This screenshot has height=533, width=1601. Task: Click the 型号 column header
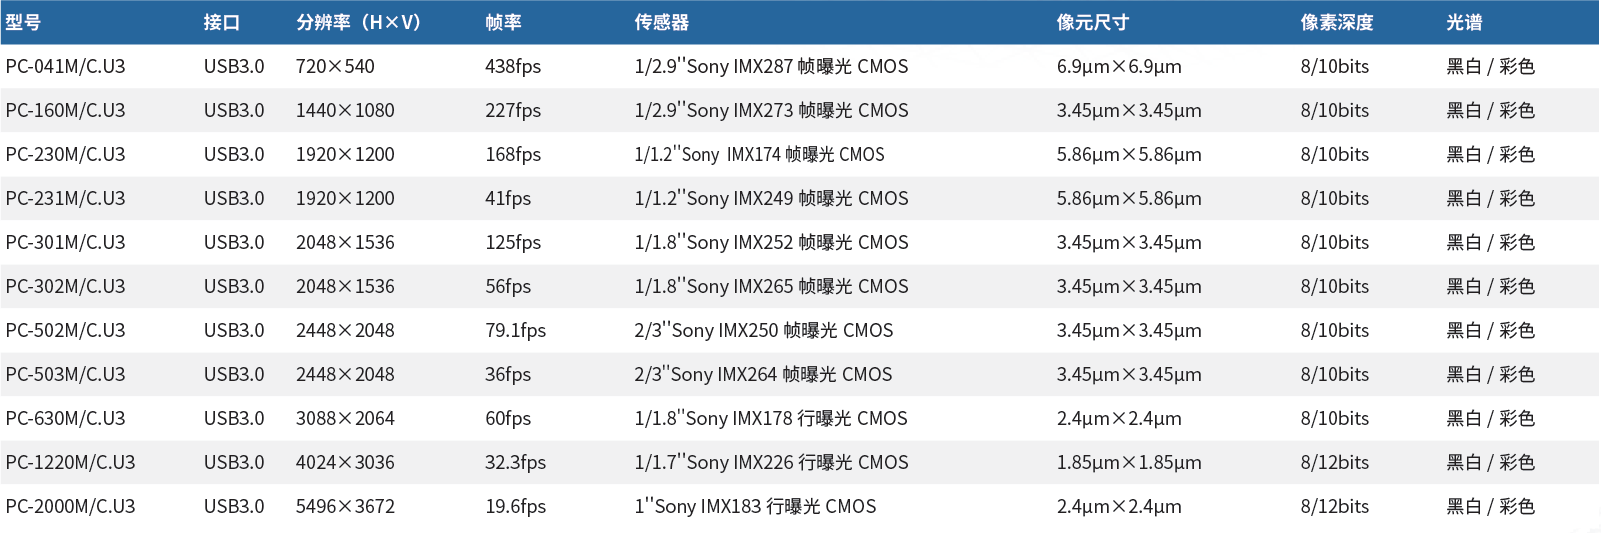coord(24,22)
